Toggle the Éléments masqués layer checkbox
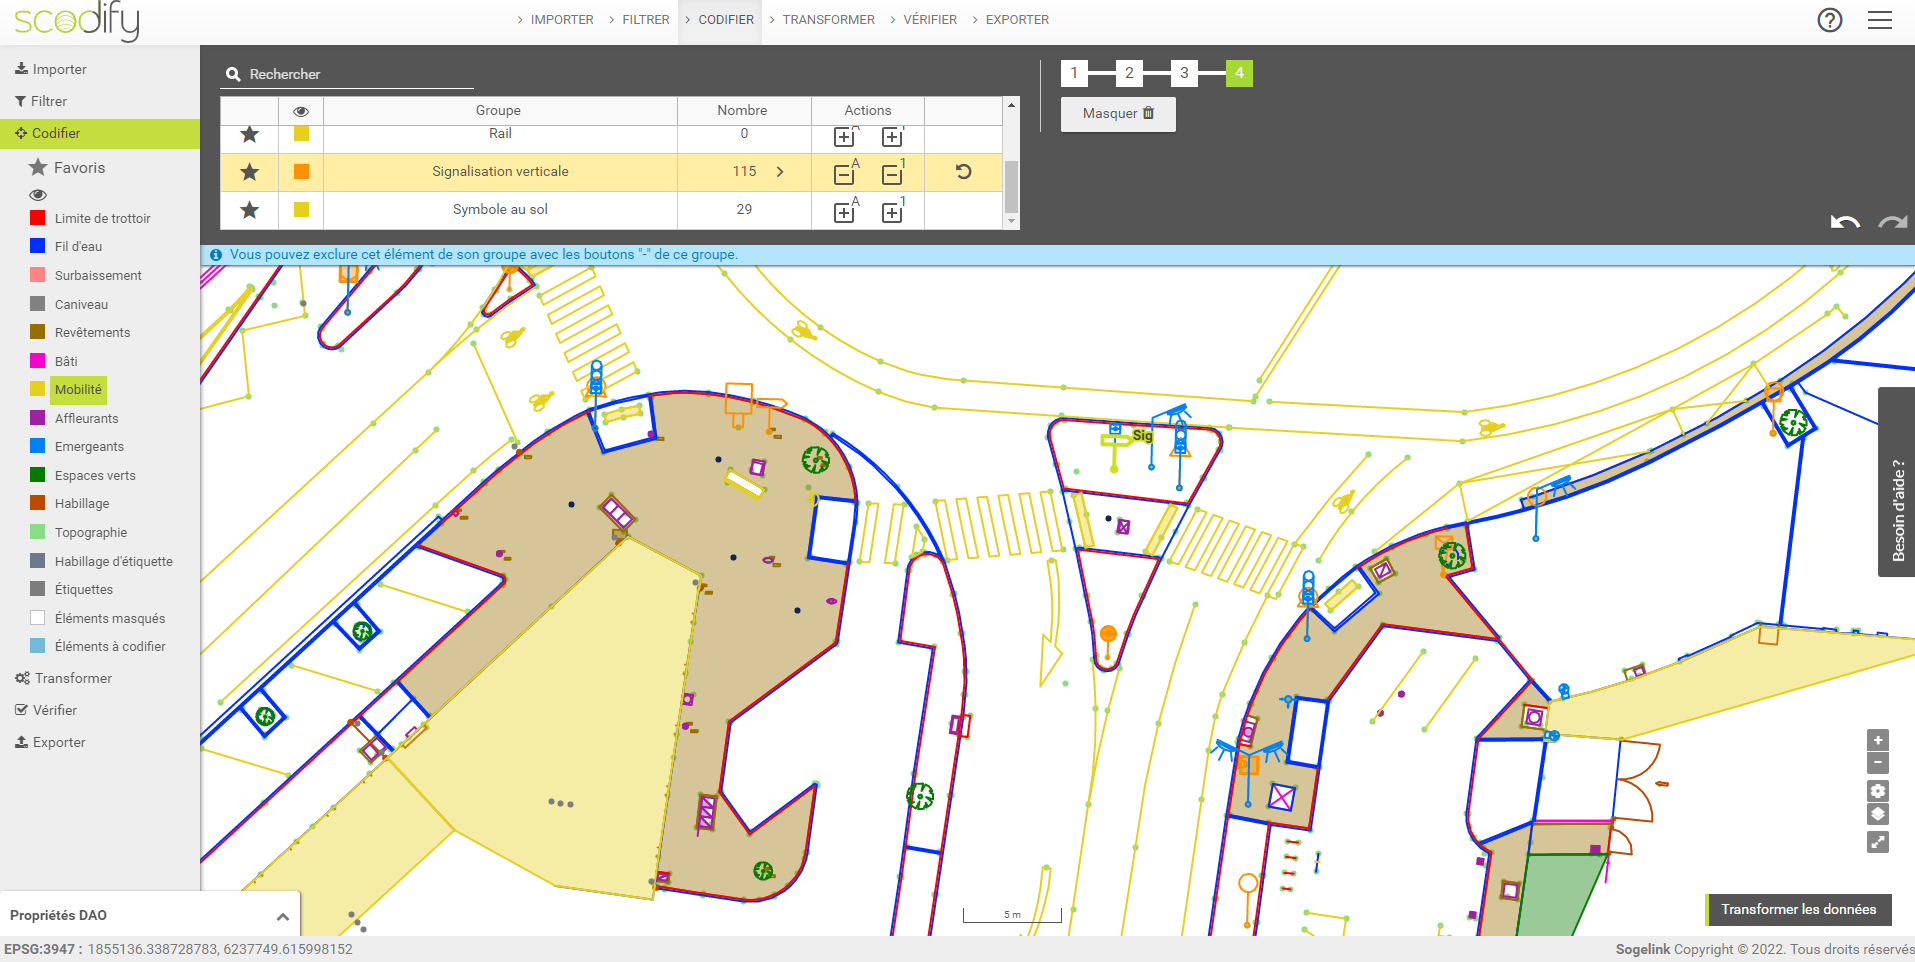 [x=38, y=618]
